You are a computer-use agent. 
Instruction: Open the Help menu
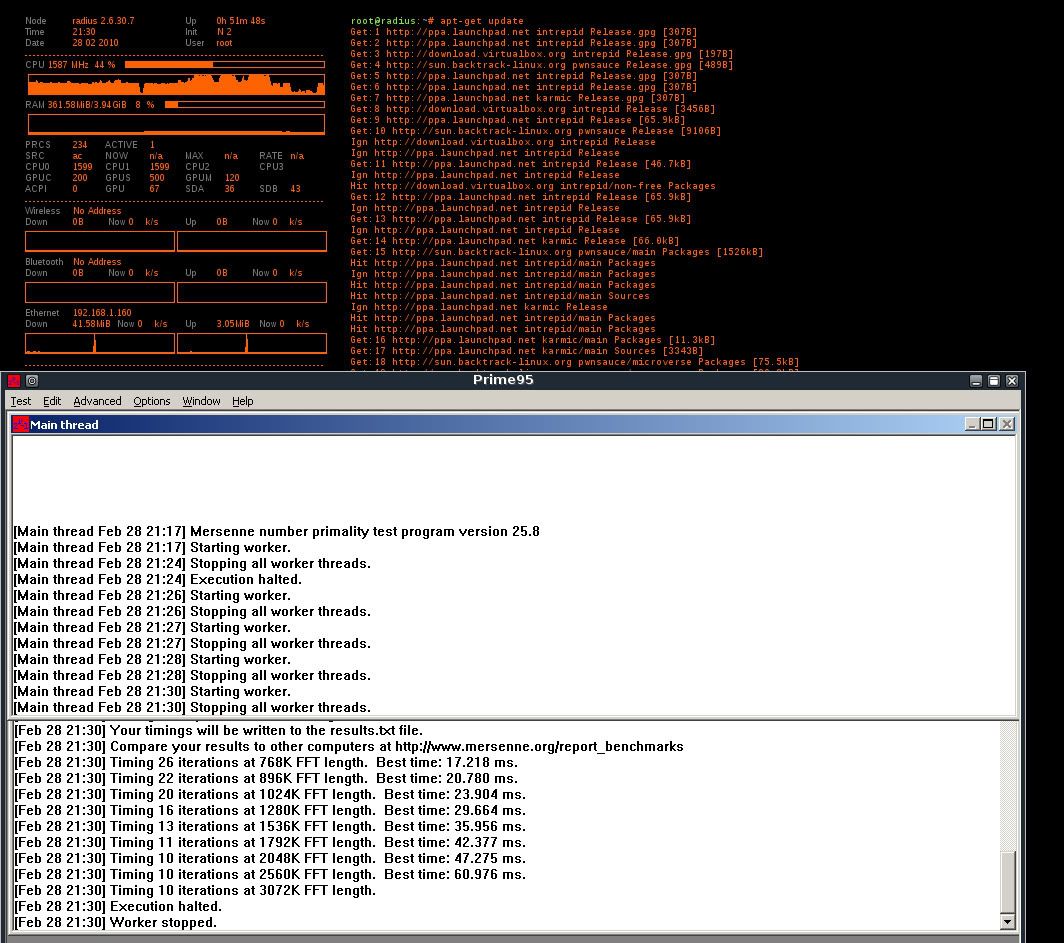pos(243,401)
